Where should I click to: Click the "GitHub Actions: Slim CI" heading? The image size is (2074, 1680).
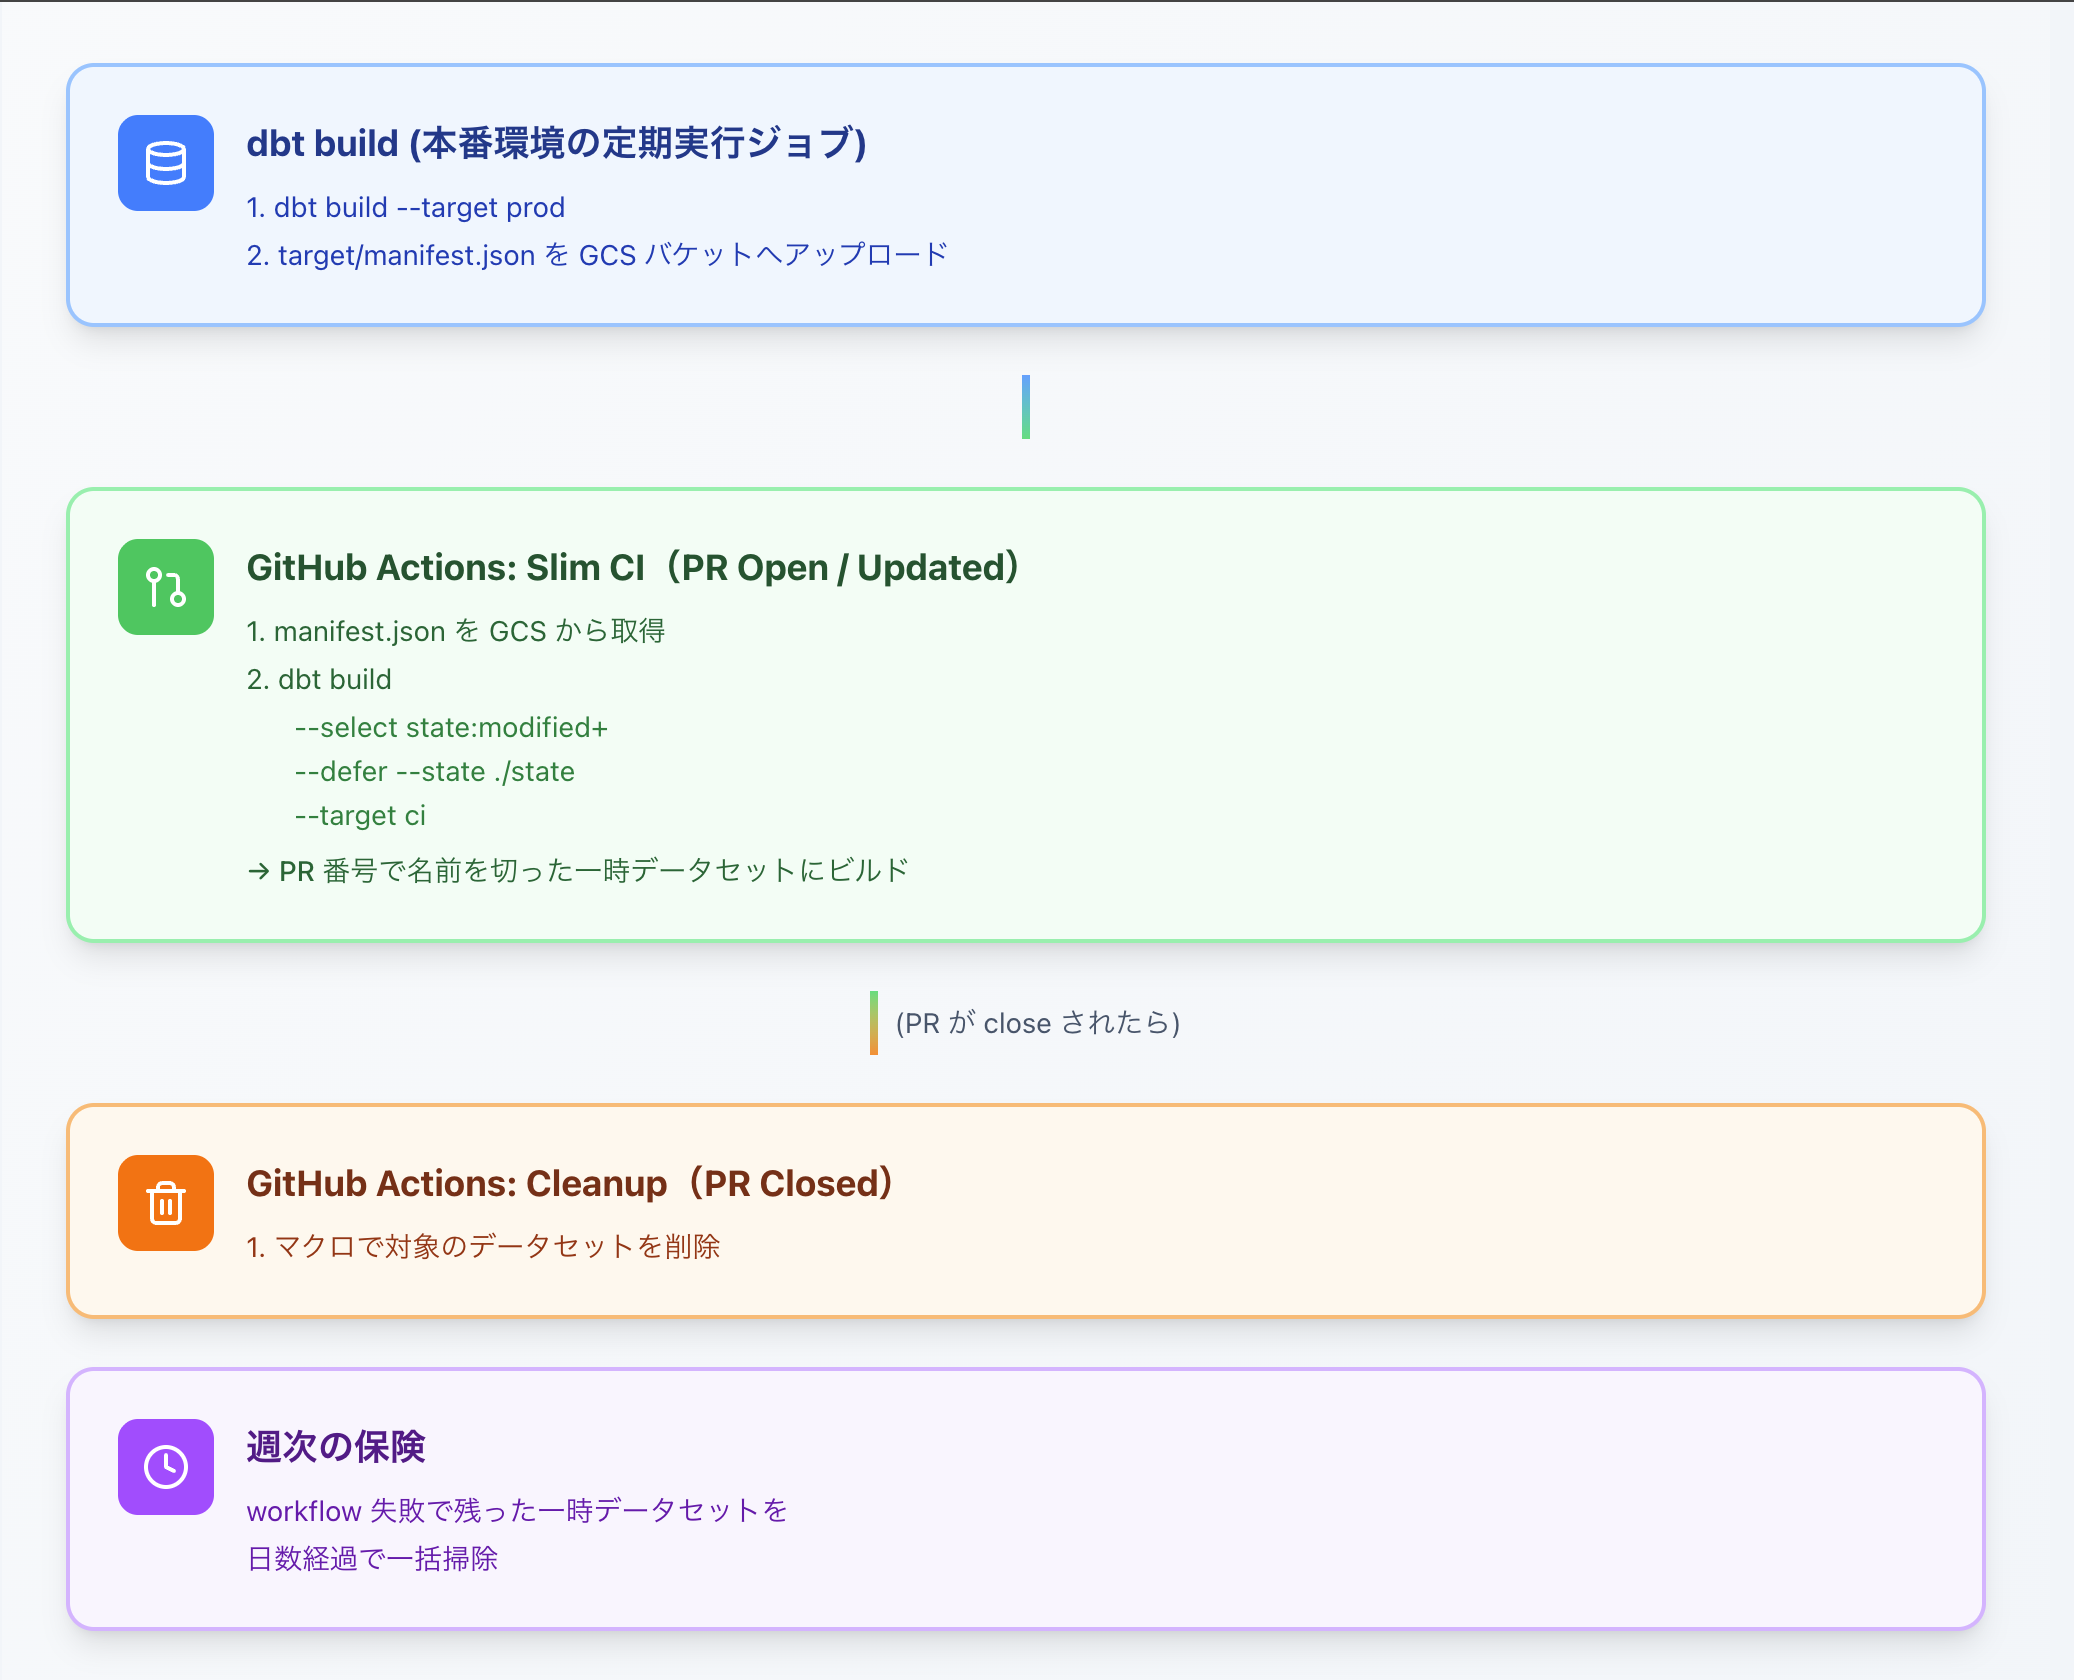632,567
